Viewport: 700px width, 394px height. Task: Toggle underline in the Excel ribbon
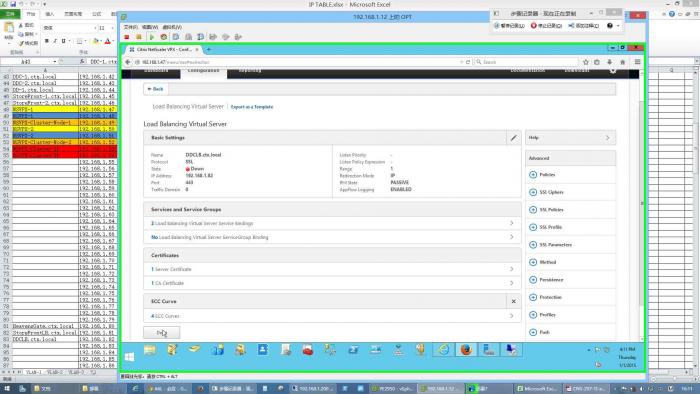(63, 41)
